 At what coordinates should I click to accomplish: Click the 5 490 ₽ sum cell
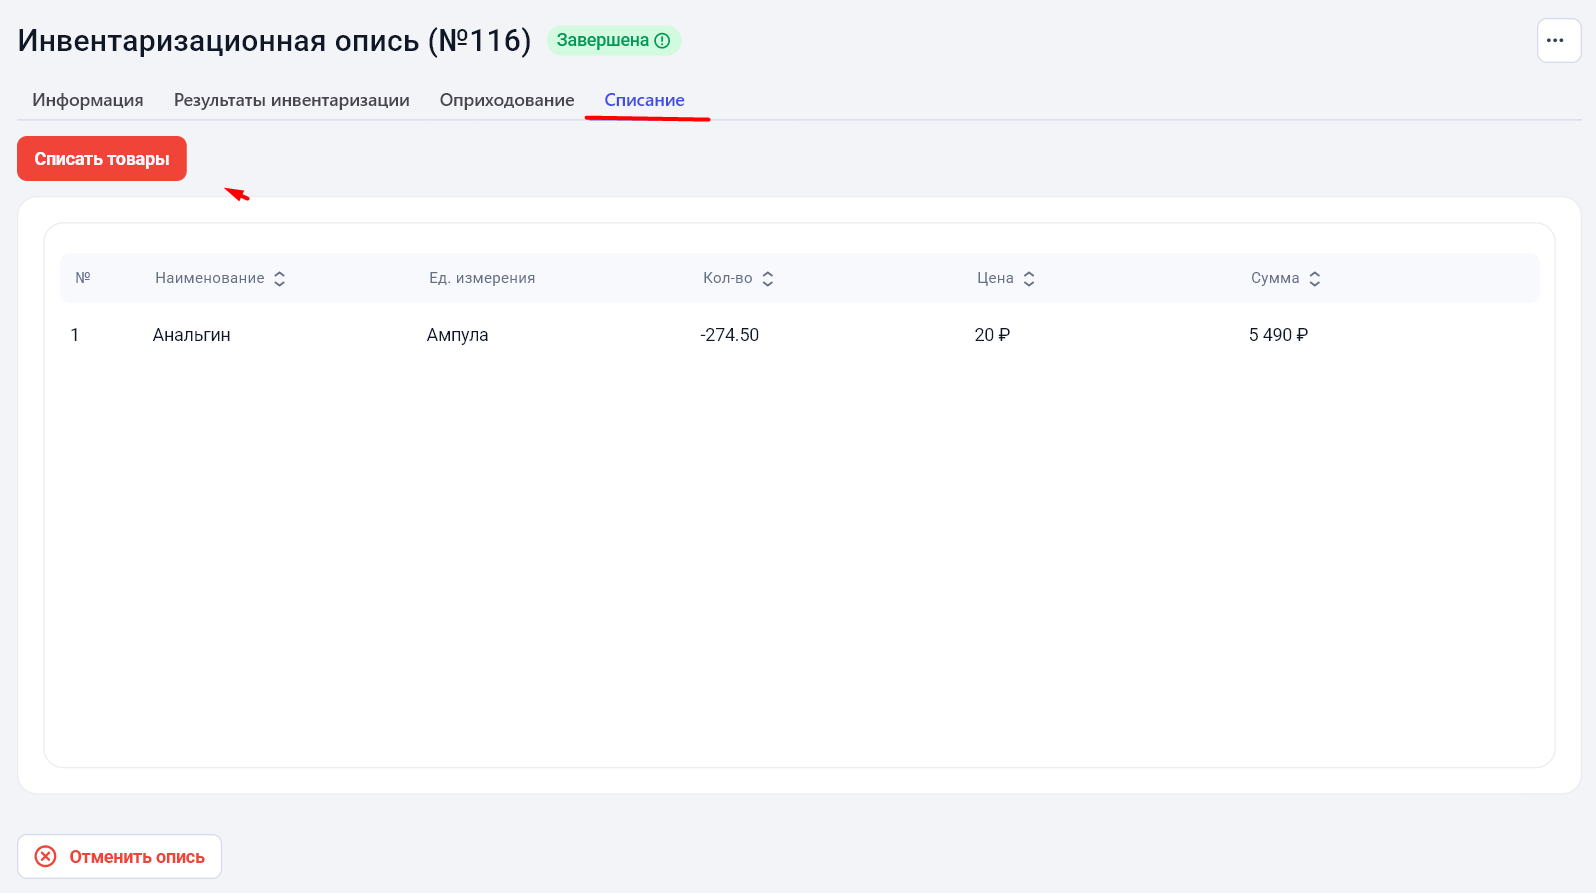(1278, 335)
